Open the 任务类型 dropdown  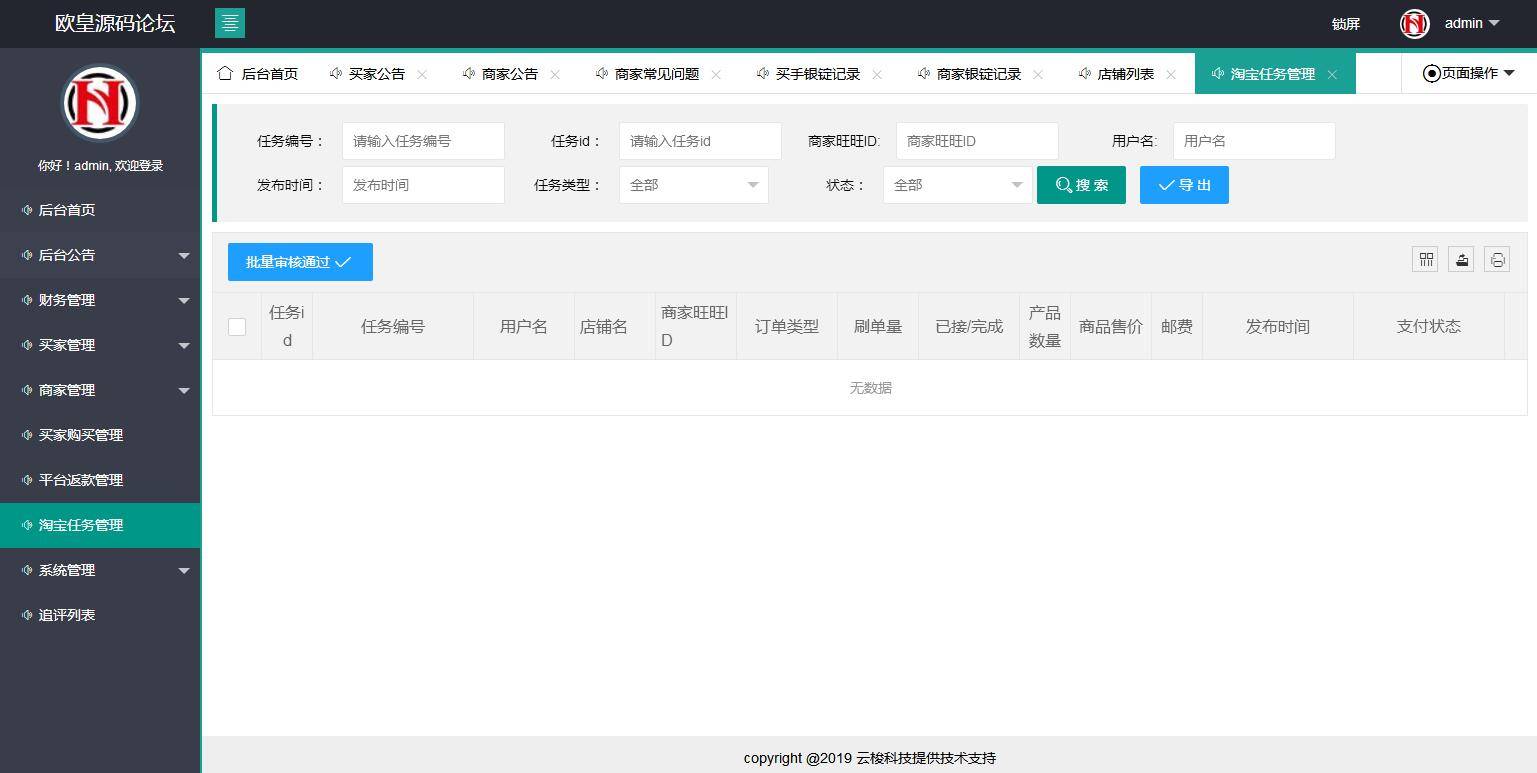tap(693, 185)
